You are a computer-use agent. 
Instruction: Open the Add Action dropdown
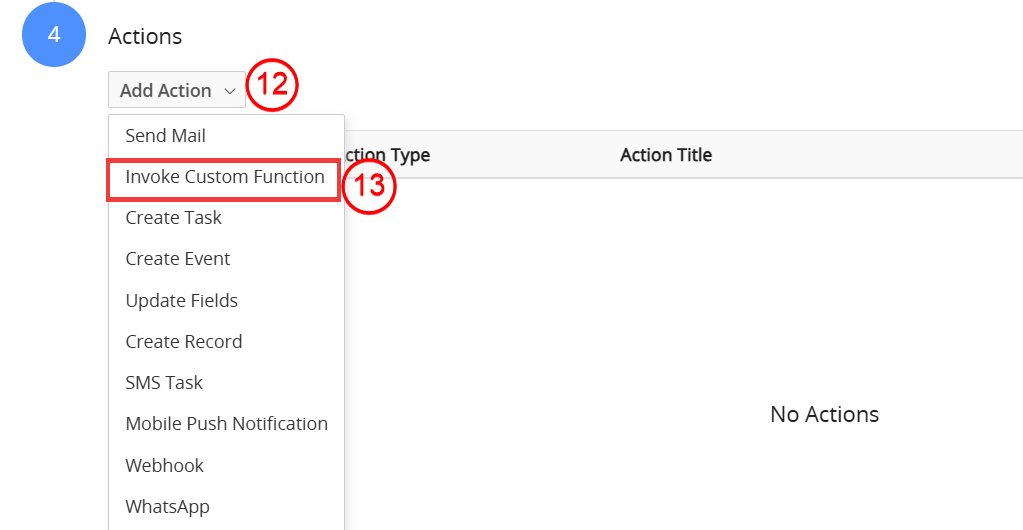(x=177, y=90)
